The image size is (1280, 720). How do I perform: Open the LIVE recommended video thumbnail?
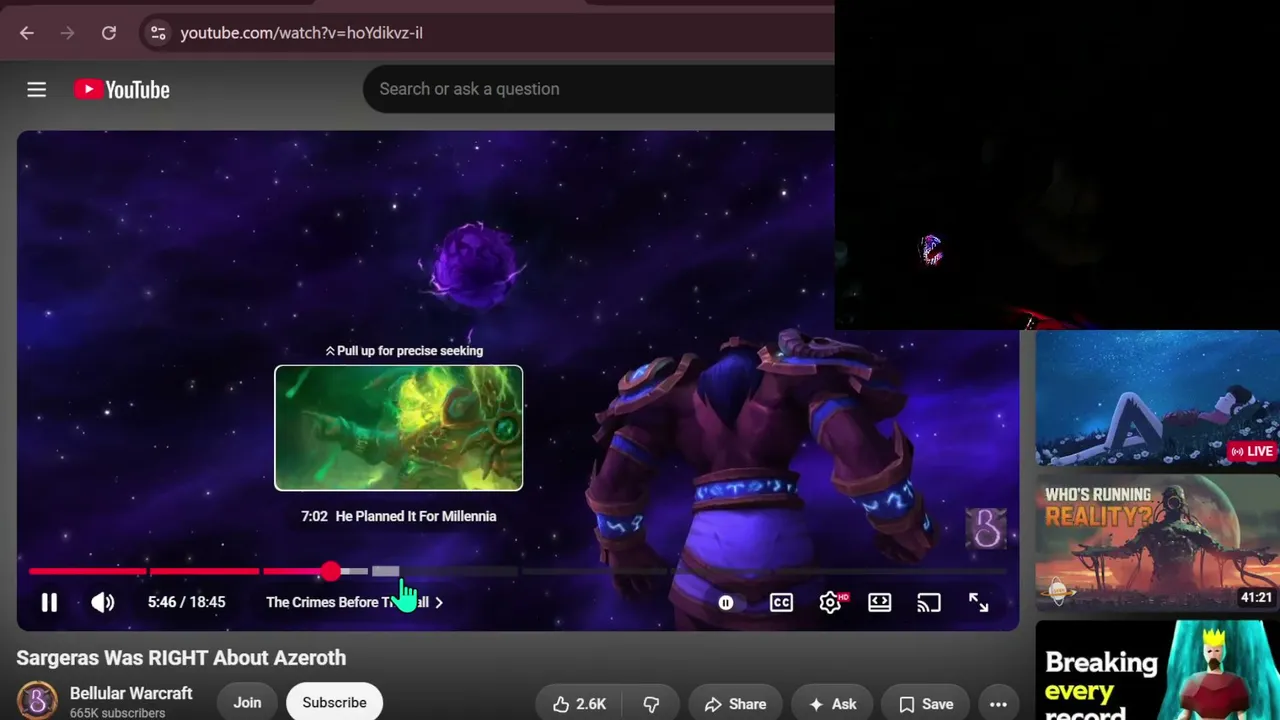[1157, 398]
